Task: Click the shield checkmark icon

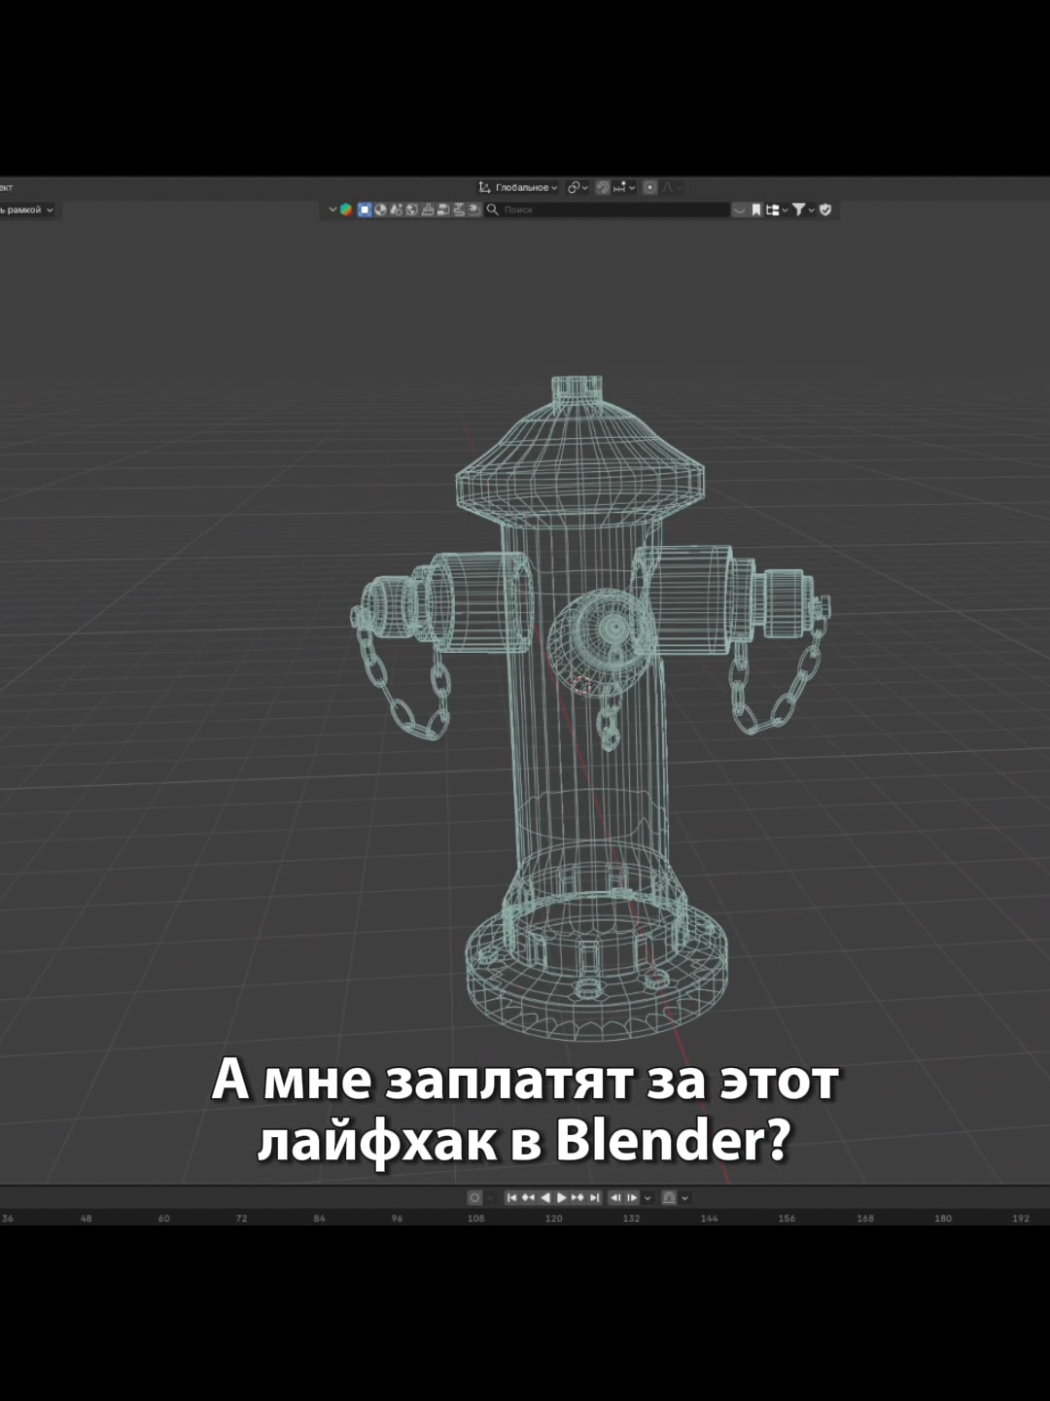Action: pos(825,210)
